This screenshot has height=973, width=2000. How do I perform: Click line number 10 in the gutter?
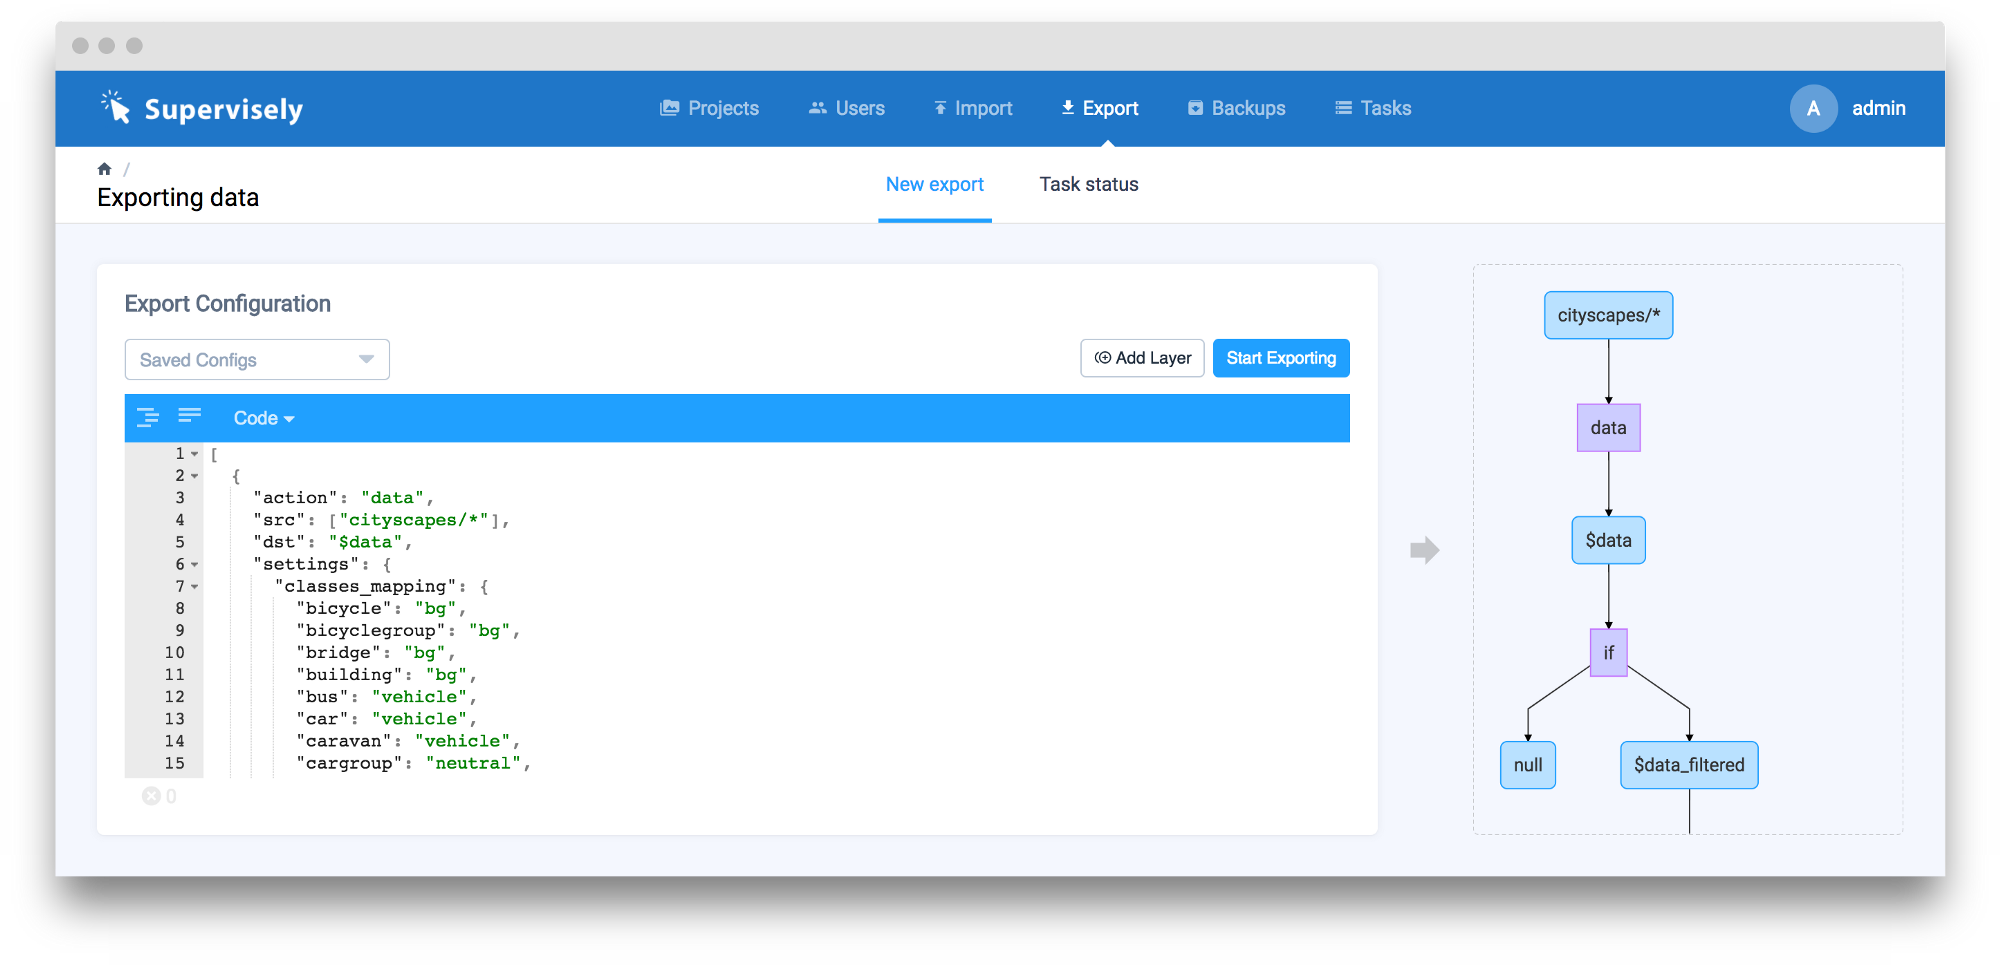coord(175,653)
